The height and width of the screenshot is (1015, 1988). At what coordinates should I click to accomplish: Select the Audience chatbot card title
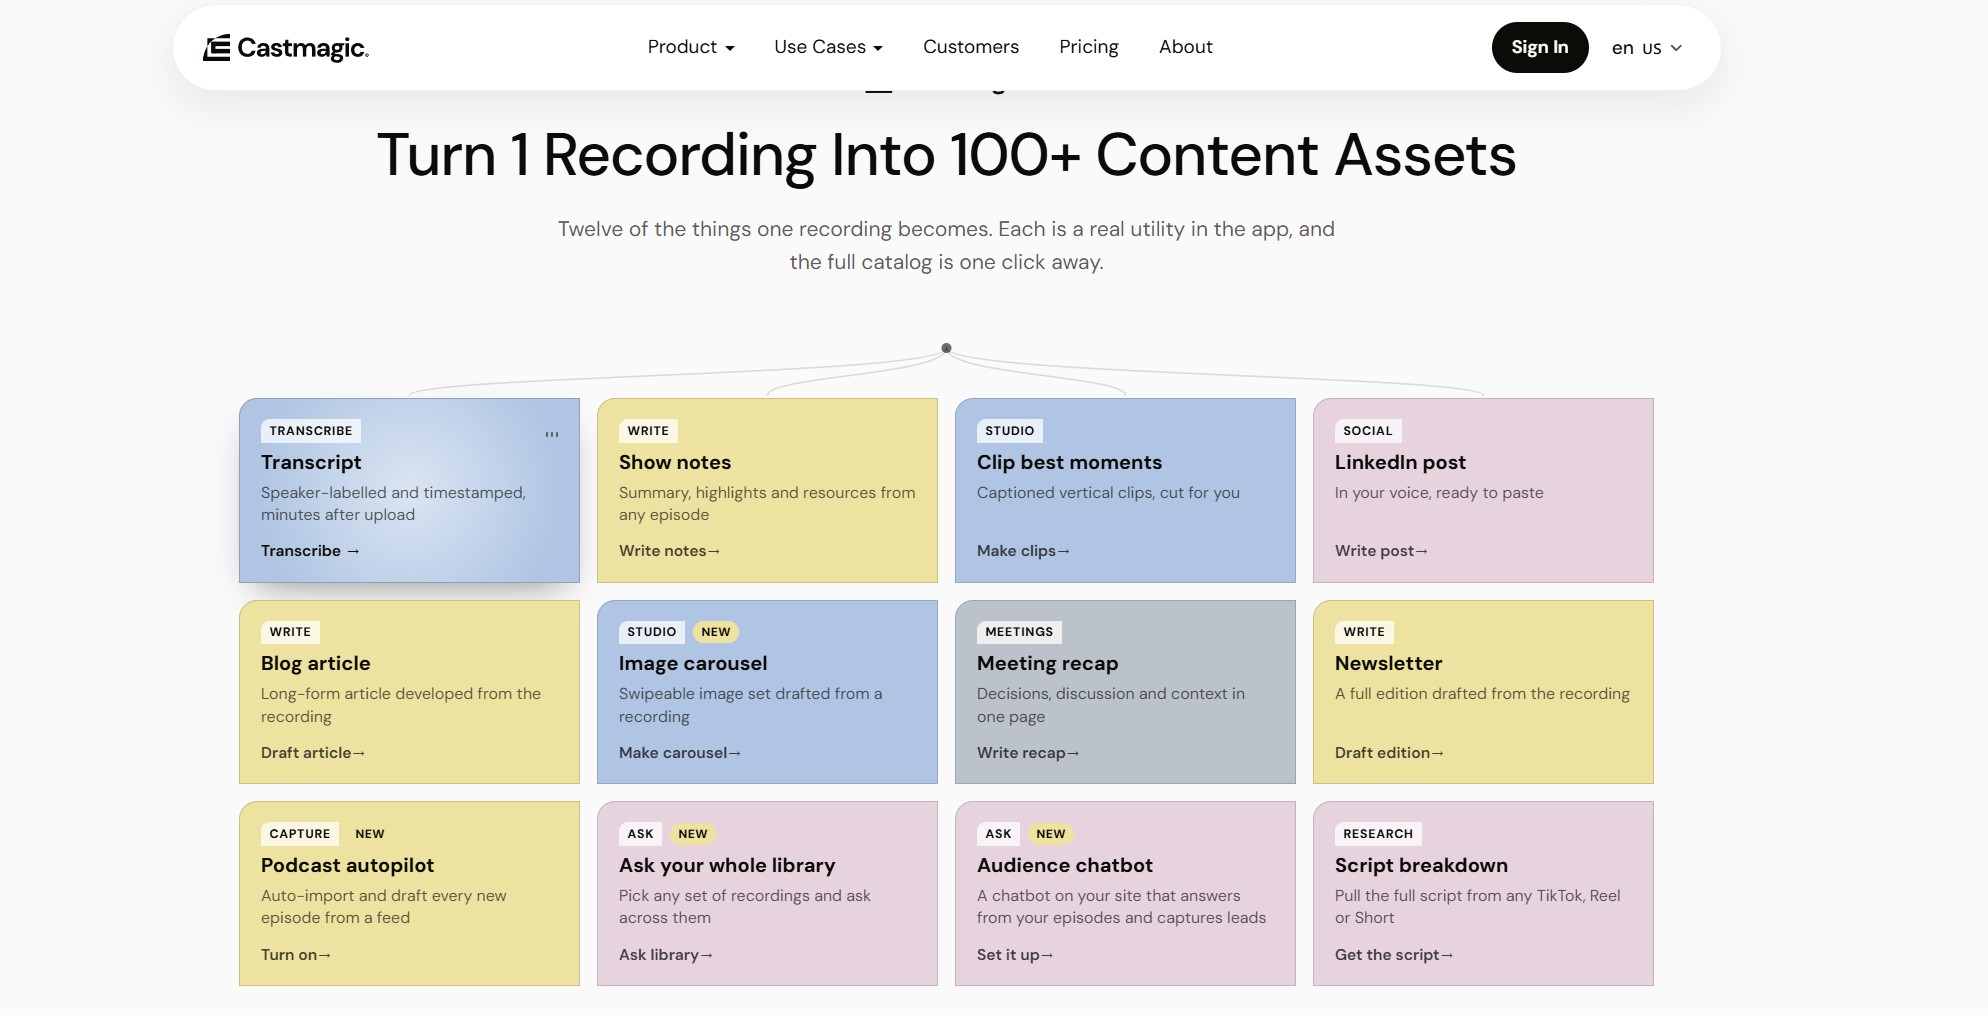point(1064,865)
